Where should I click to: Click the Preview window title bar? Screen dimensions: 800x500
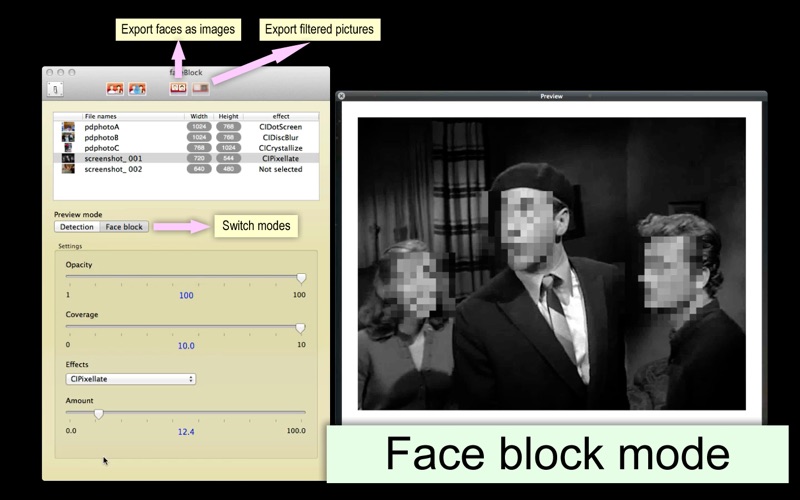(x=552, y=95)
